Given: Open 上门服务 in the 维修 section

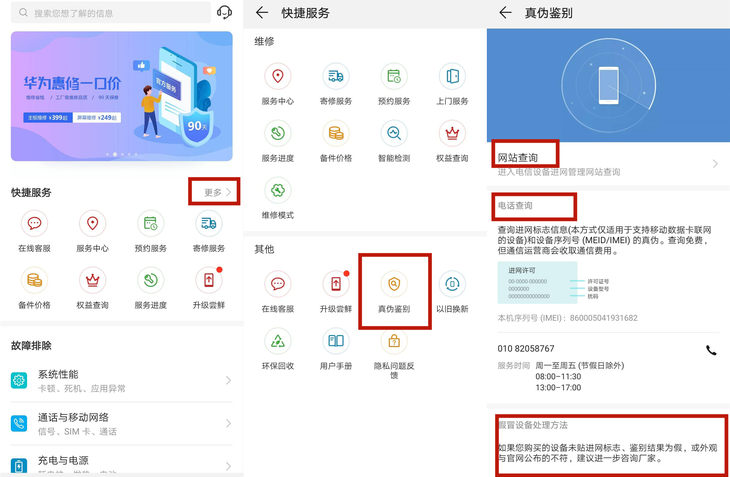Looking at the screenshot, I should click(x=452, y=84).
